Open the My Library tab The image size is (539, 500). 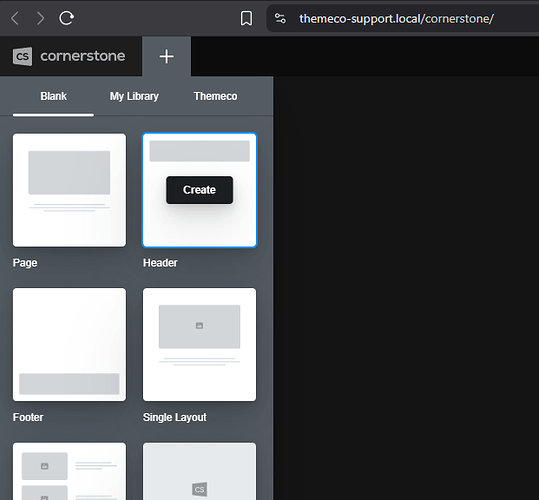pyautogui.click(x=134, y=96)
